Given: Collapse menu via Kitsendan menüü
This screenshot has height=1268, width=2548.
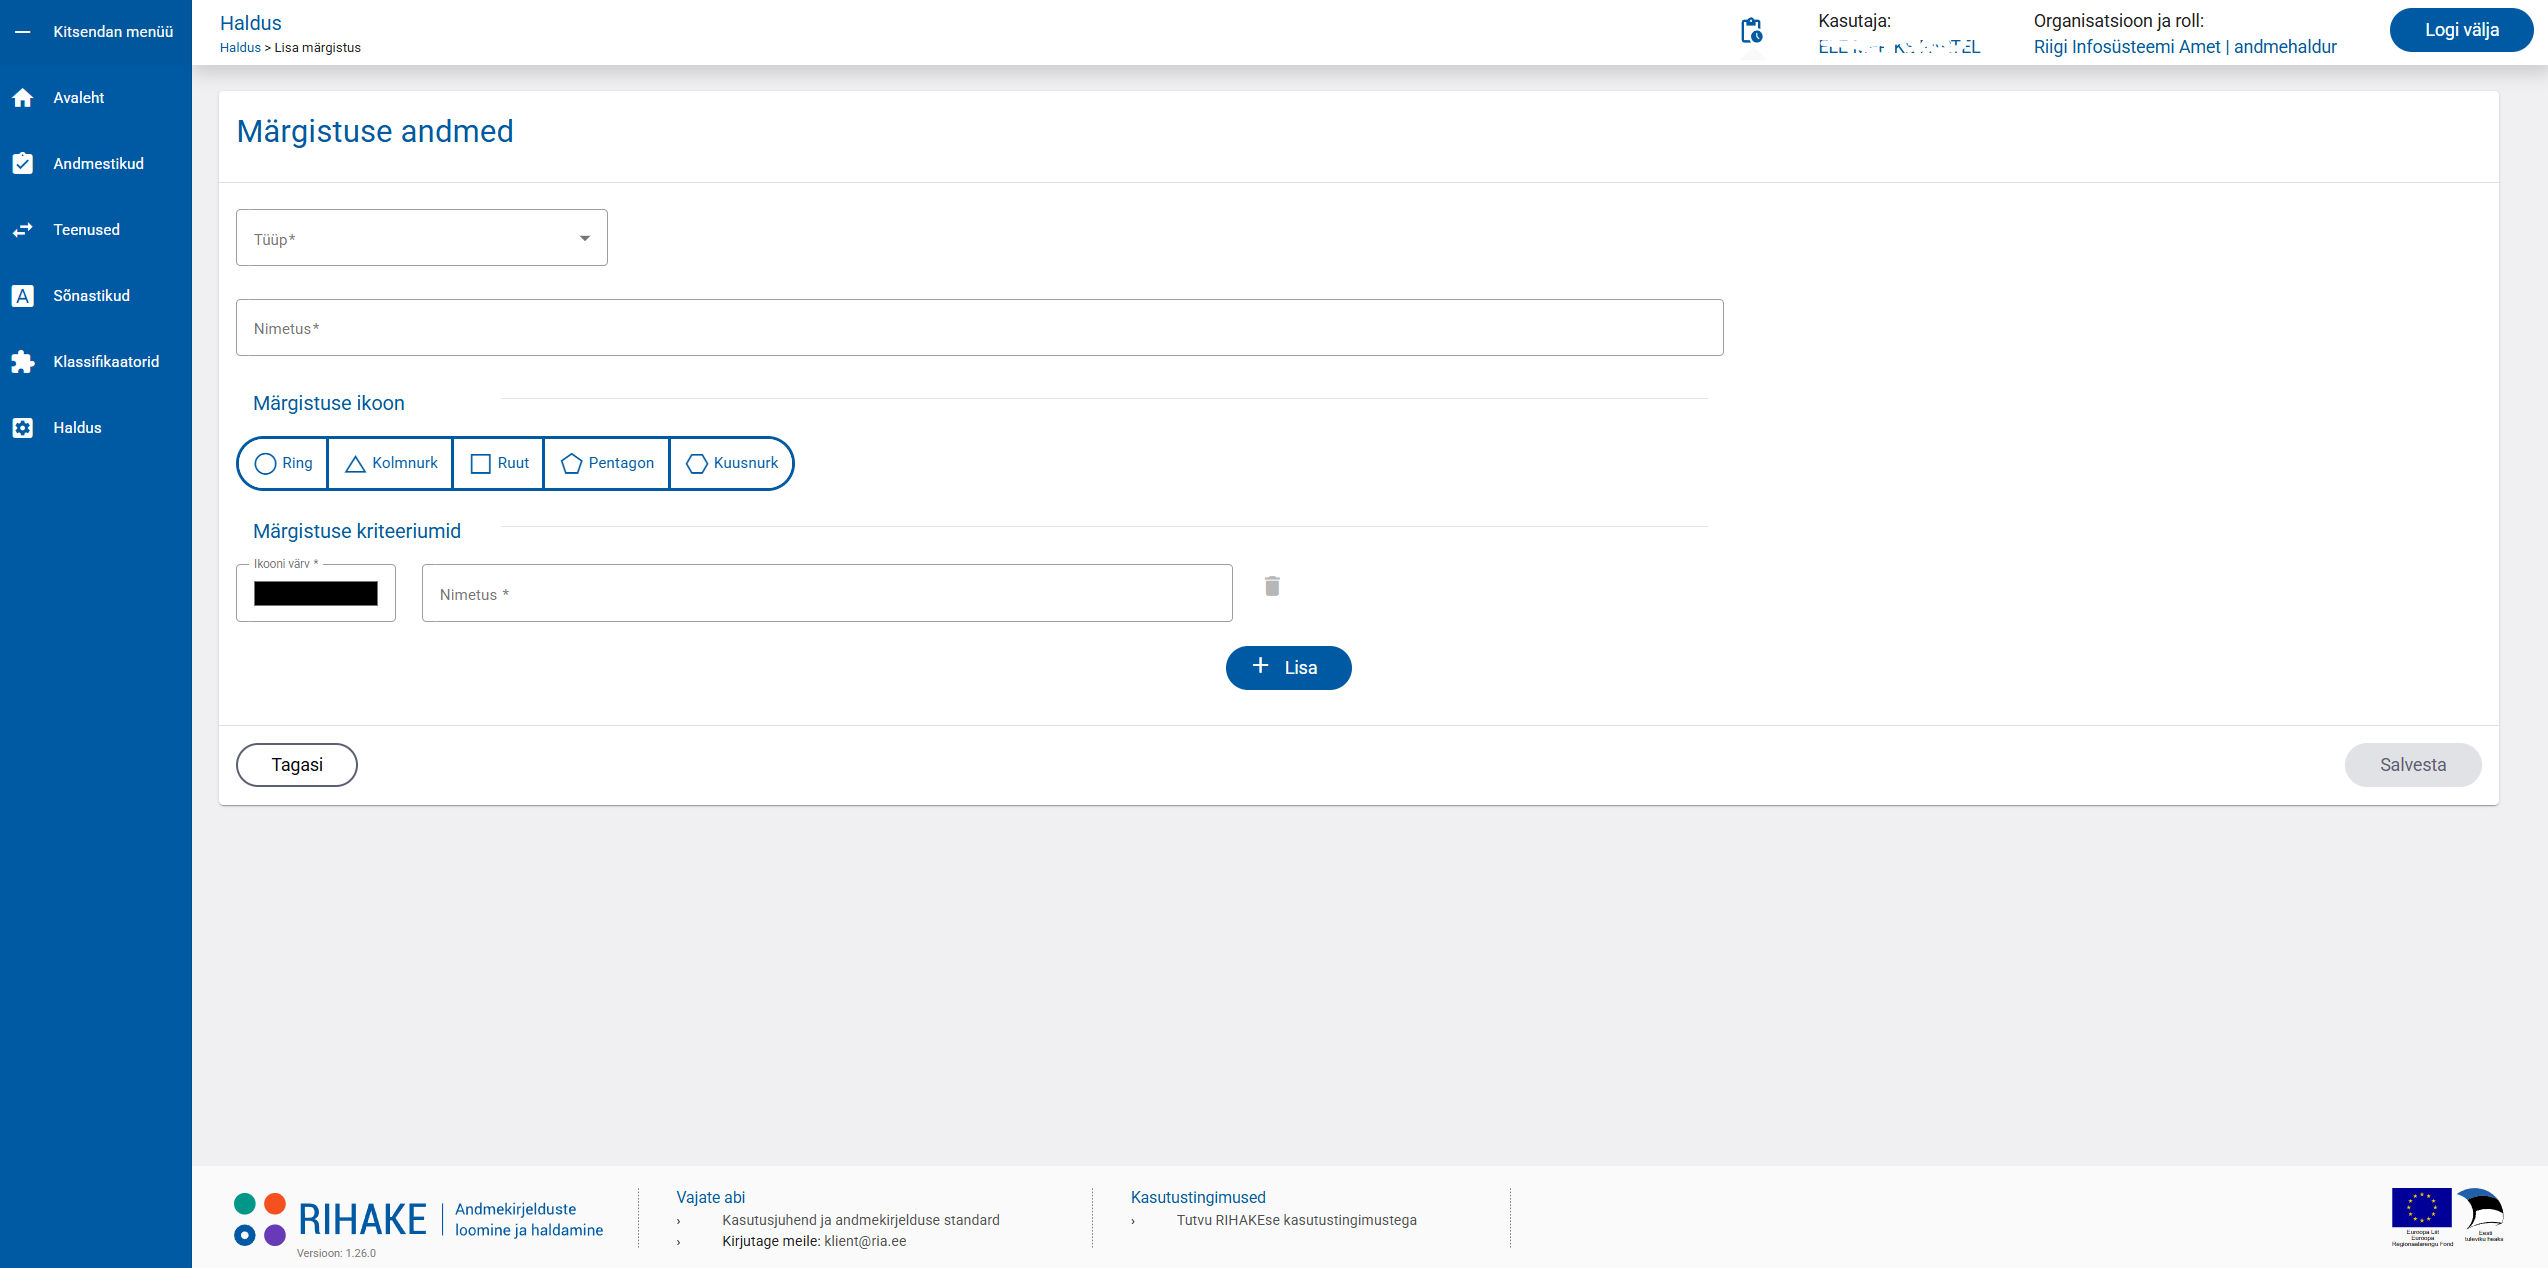Looking at the screenshot, I should tap(96, 32).
